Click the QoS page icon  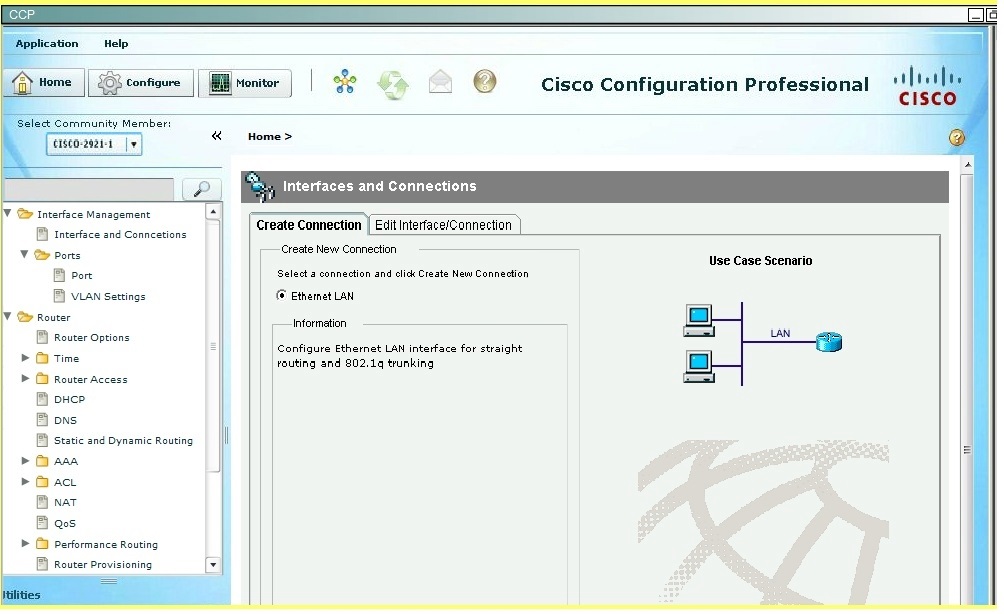pos(42,523)
